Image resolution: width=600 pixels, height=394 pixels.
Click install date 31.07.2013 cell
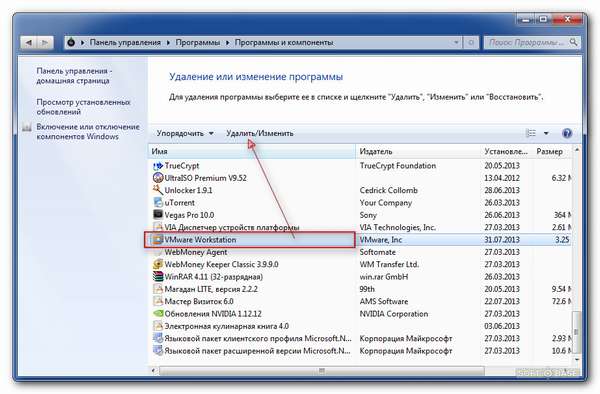502,240
